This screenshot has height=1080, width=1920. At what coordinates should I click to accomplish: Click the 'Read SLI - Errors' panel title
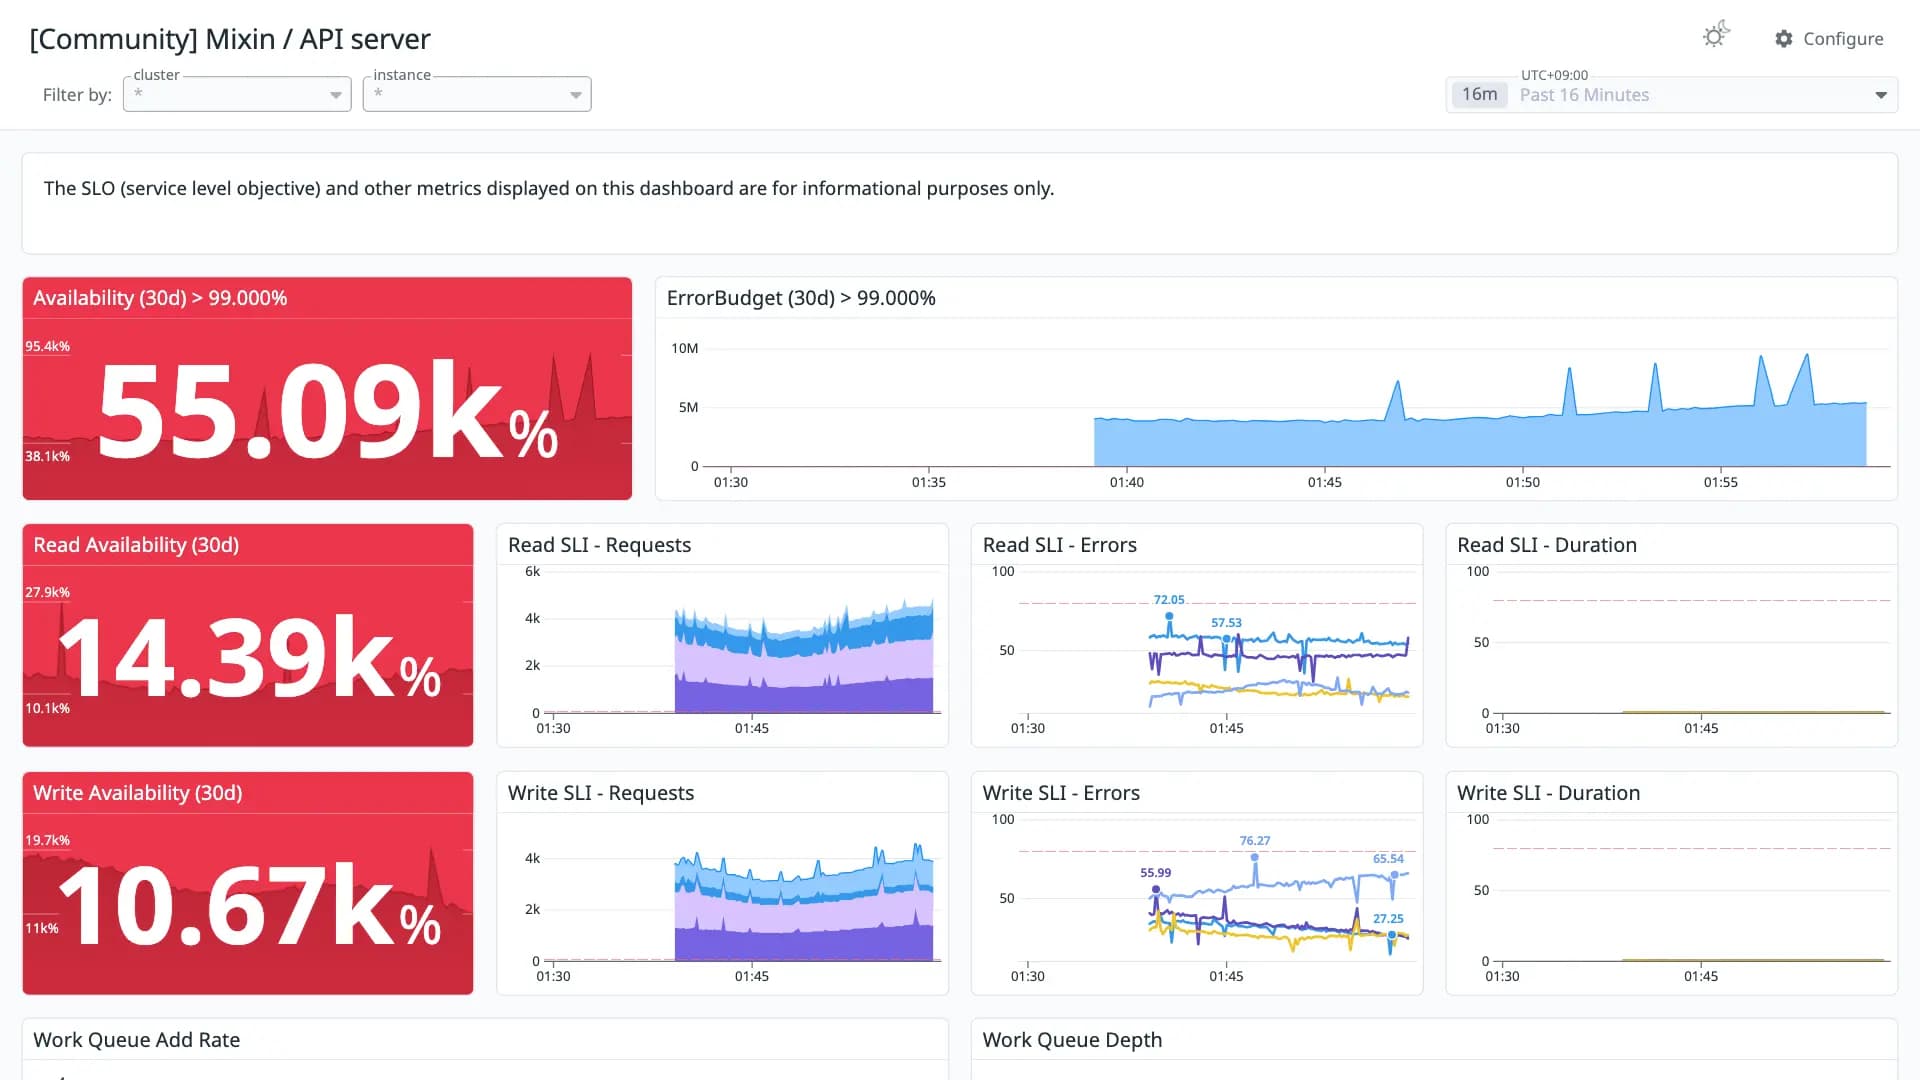pos(1060,545)
